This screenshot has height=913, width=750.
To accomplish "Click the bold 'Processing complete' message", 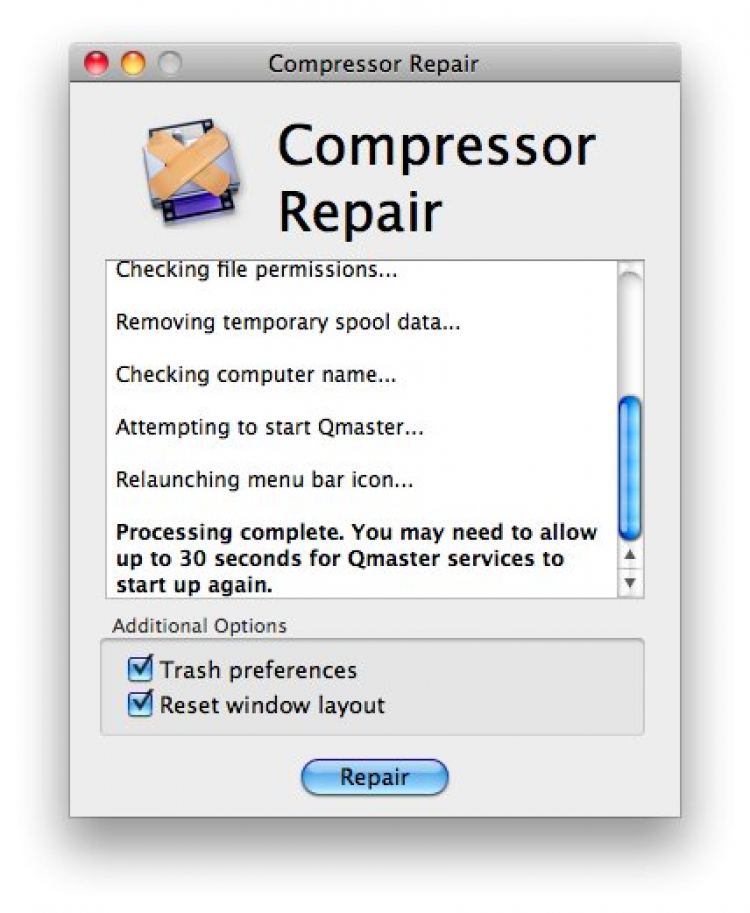I will pyautogui.click(x=356, y=558).
